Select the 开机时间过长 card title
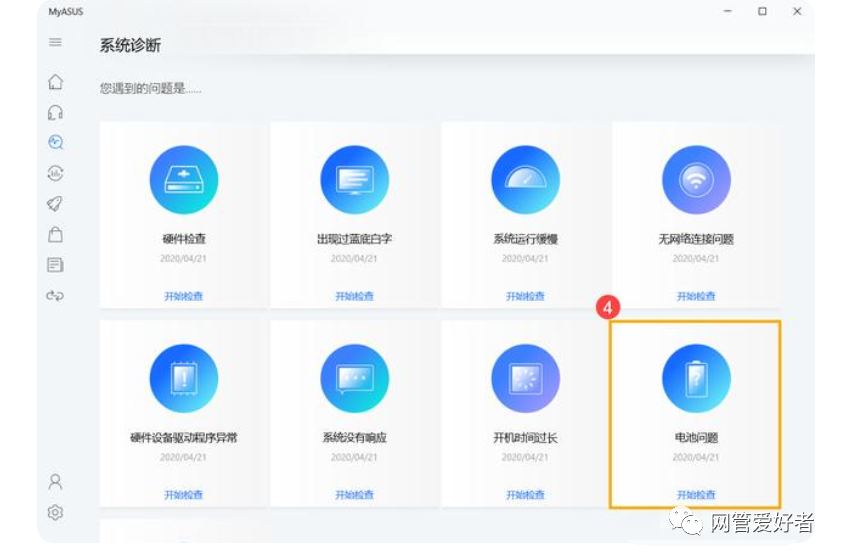The height and width of the screenshot is (560, 842). tap(525, 438)
